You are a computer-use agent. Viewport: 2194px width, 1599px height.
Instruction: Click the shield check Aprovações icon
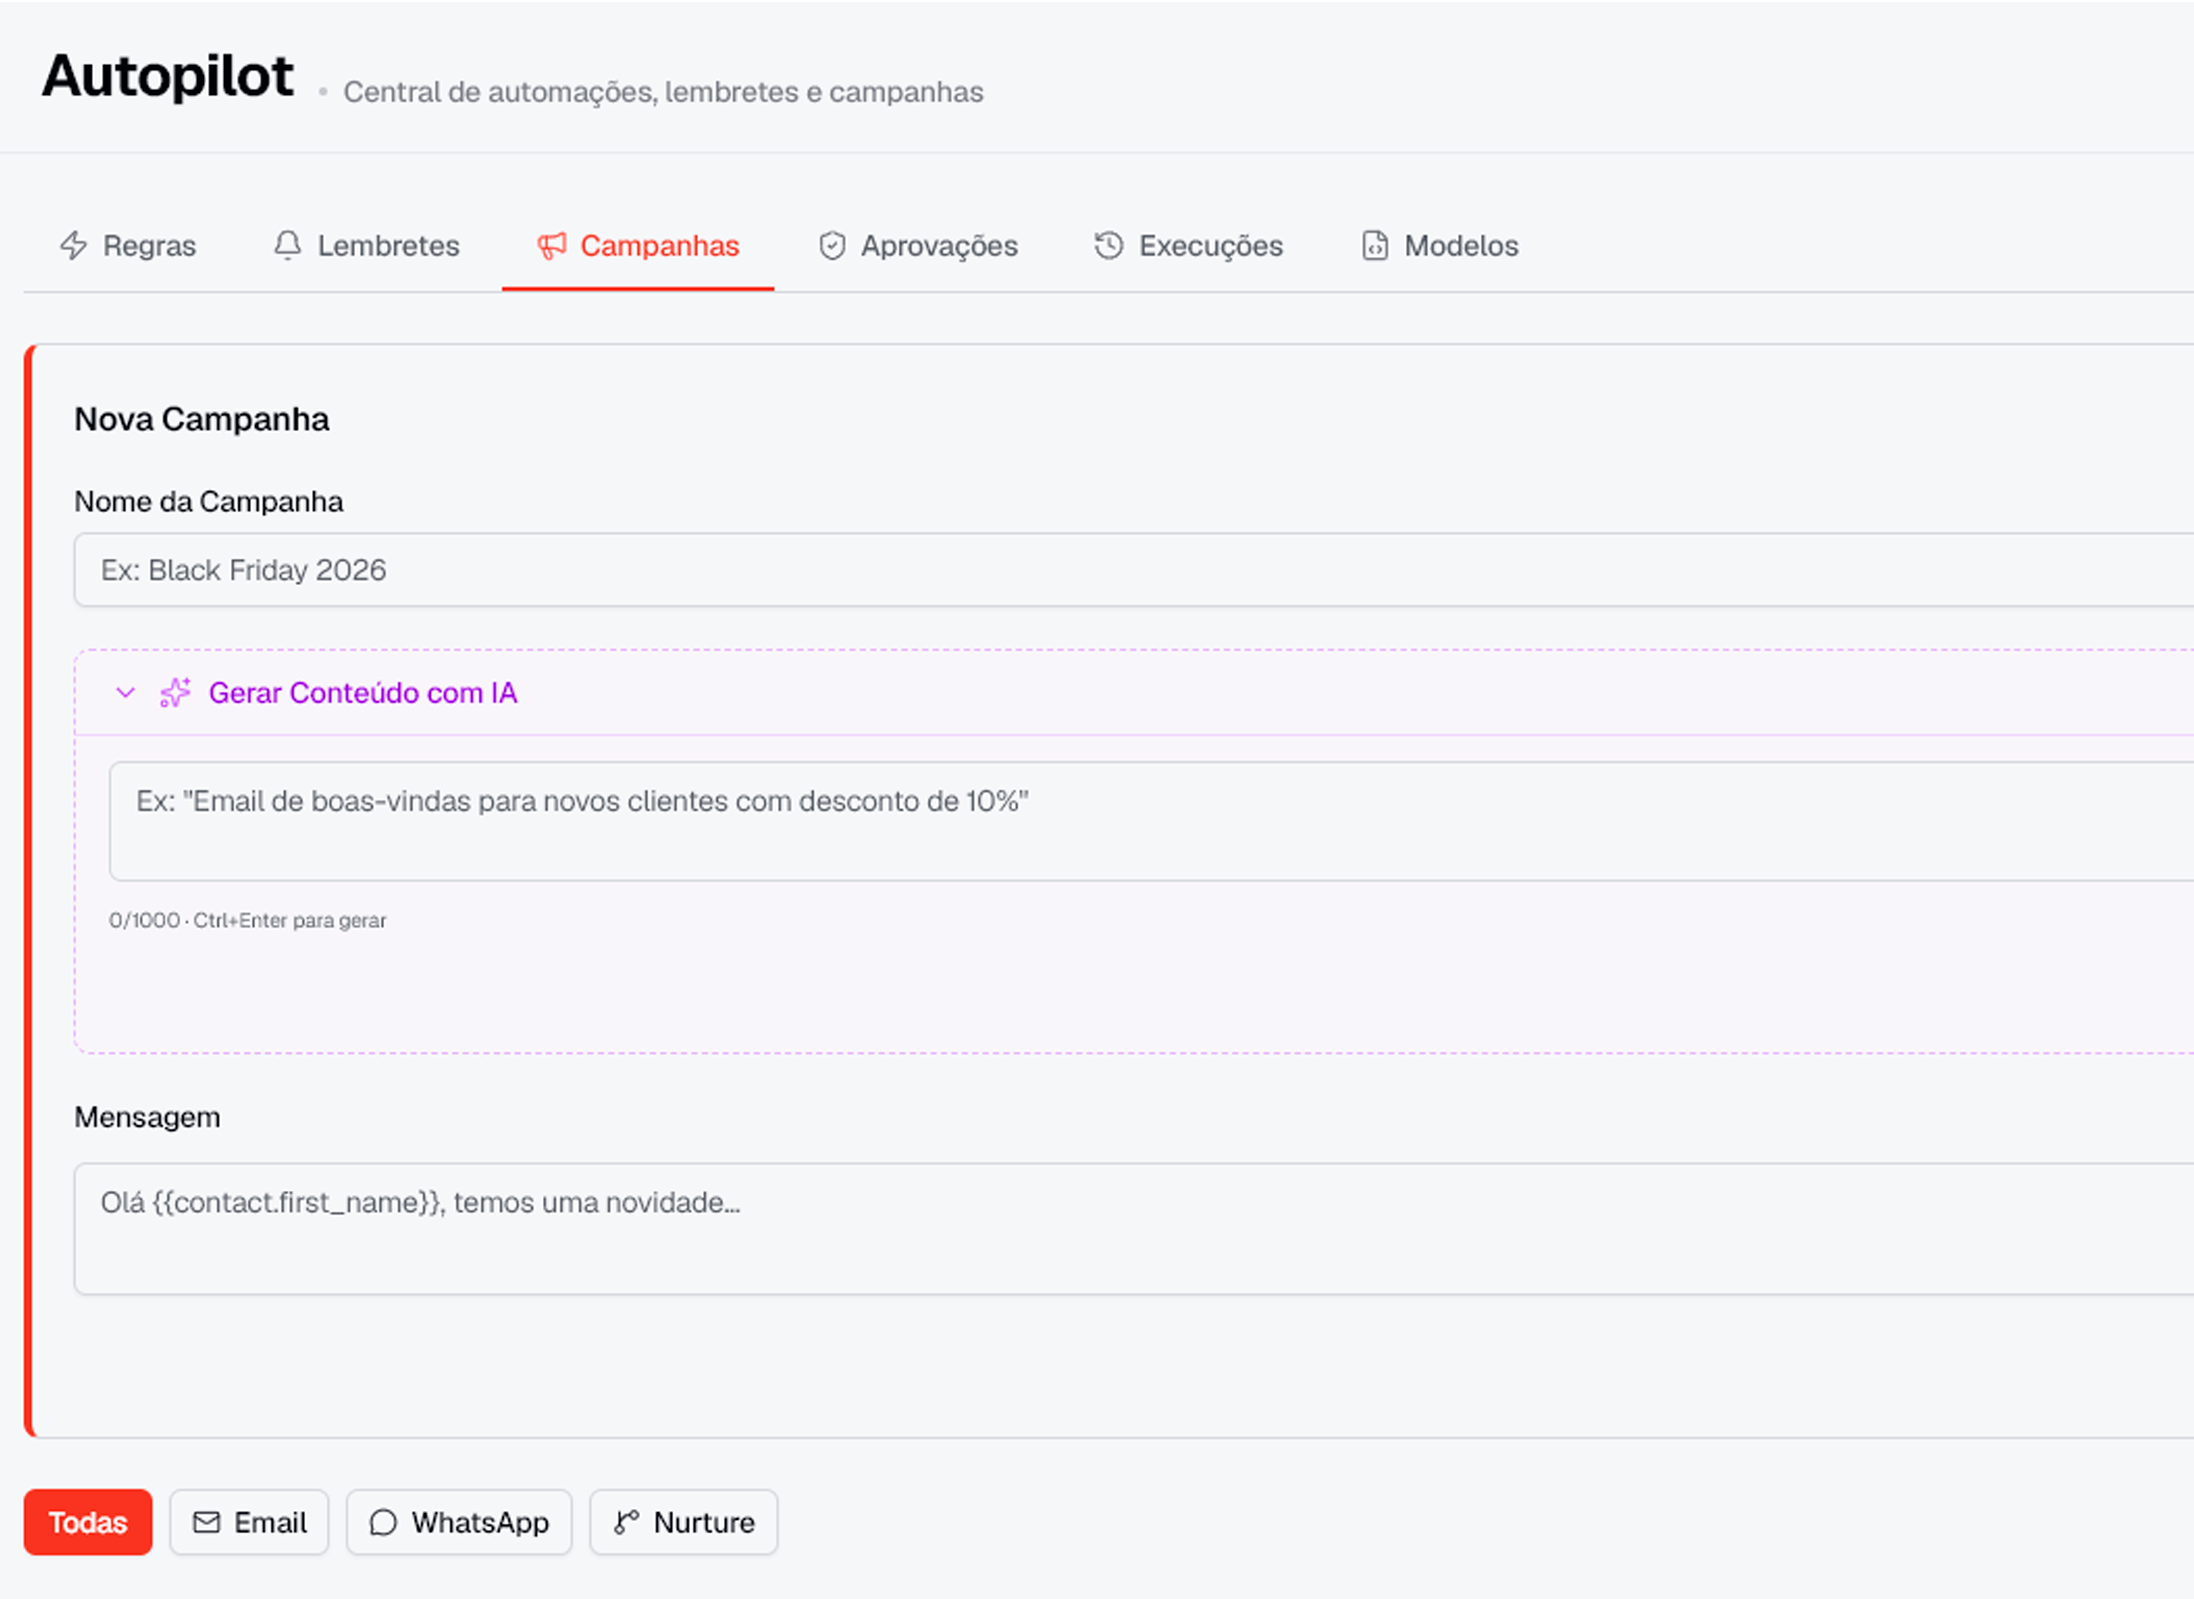832,246
